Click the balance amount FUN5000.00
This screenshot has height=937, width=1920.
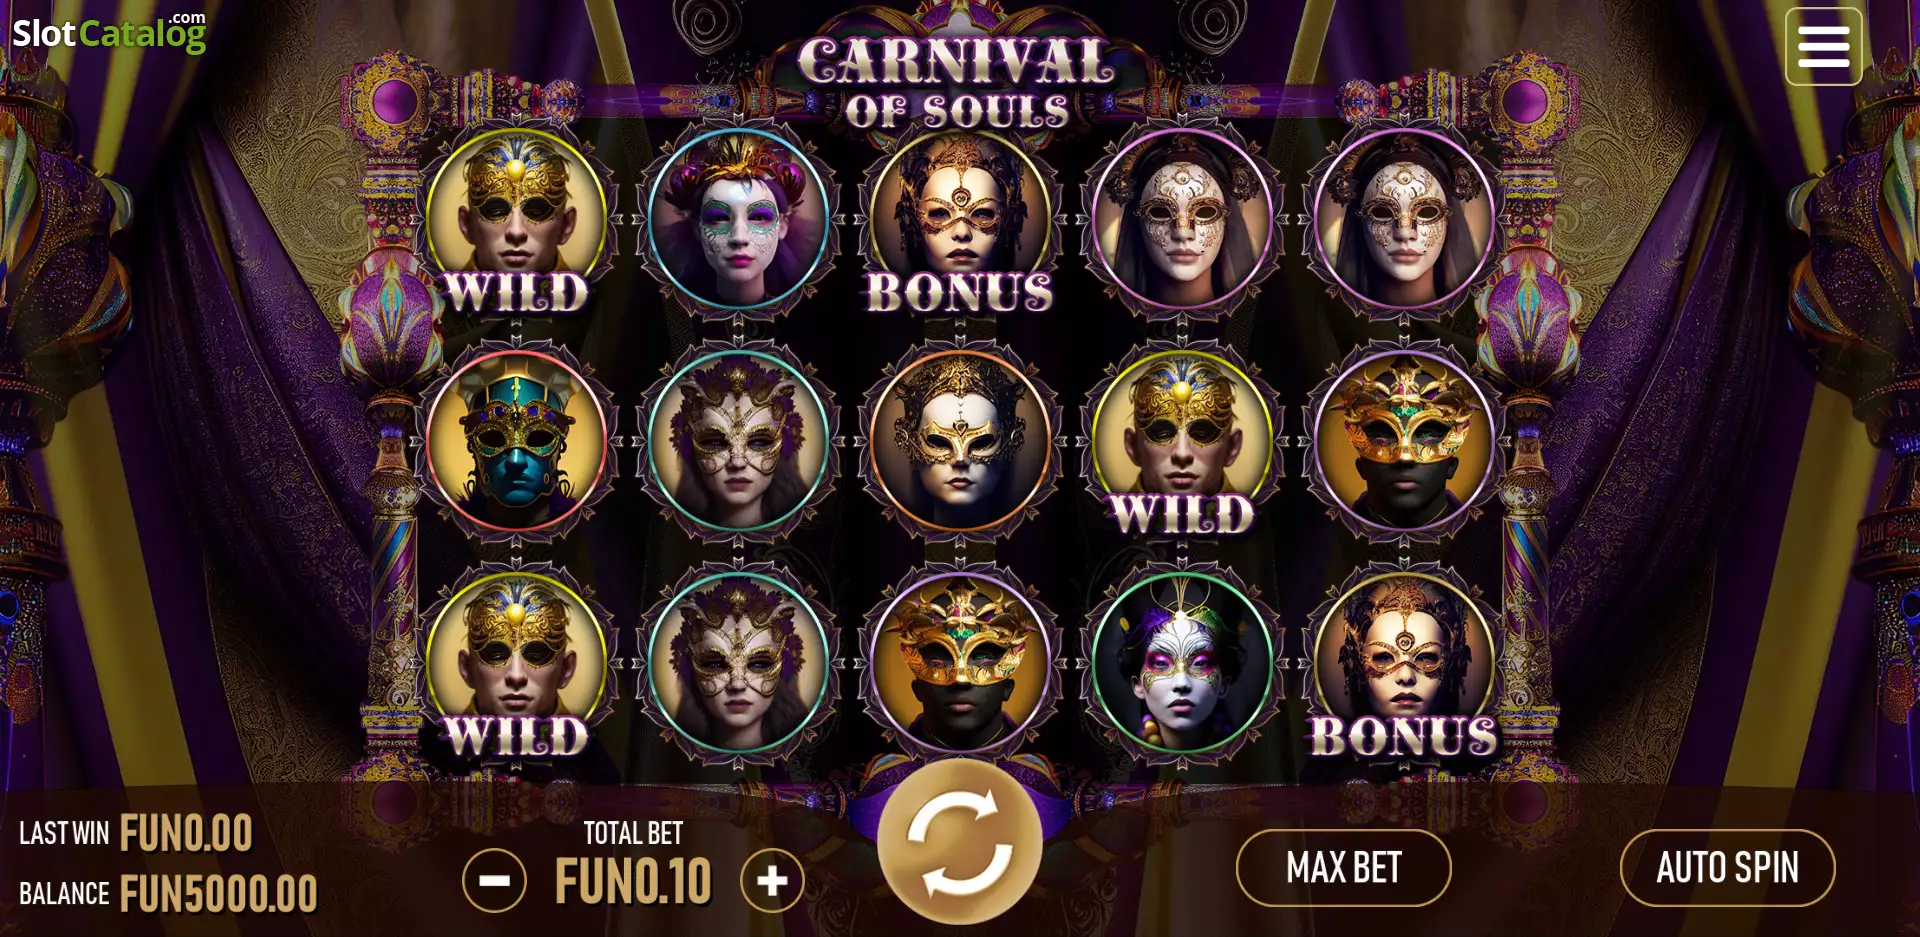click(x=219, y=893)
